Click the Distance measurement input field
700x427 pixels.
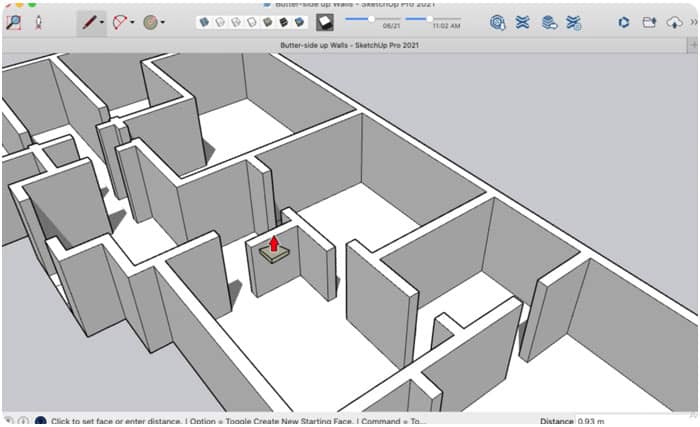pos(634,421)
